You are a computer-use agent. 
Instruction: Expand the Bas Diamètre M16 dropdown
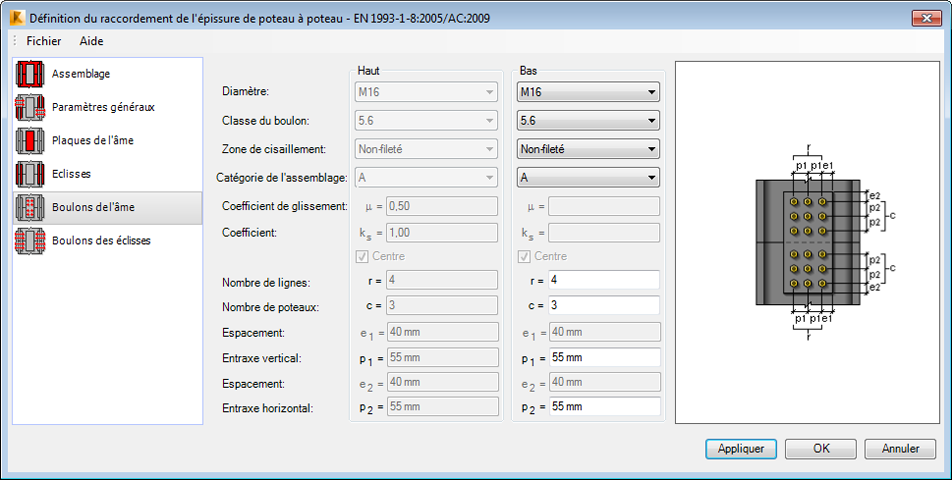(588, 93)
